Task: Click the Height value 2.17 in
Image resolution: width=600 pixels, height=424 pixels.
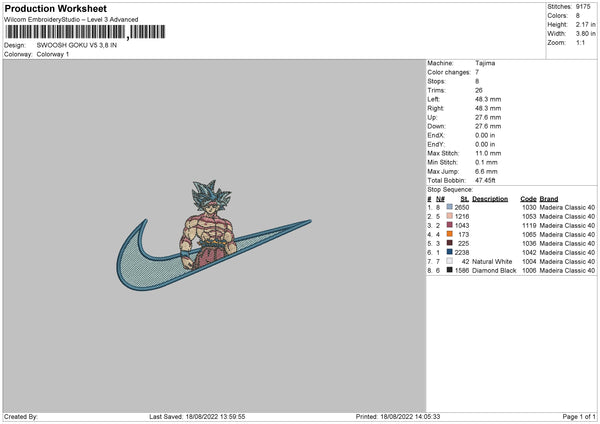Action: (585, 24)
